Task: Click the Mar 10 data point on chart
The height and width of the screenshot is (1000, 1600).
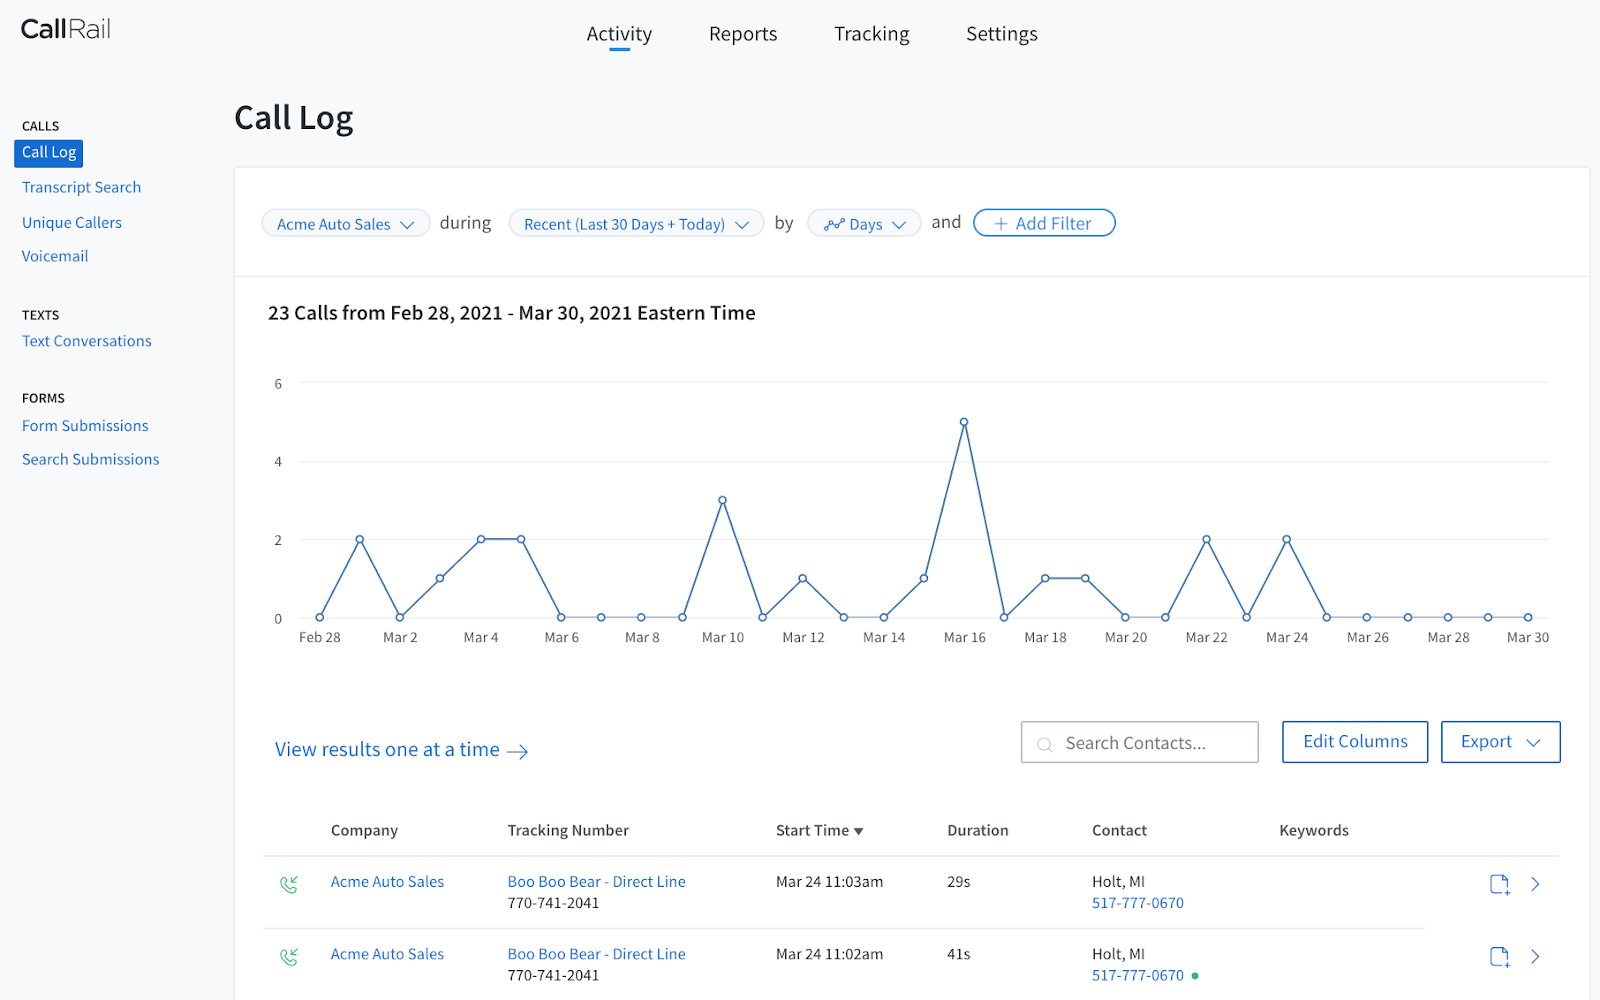Action: [x=722, y=500]
